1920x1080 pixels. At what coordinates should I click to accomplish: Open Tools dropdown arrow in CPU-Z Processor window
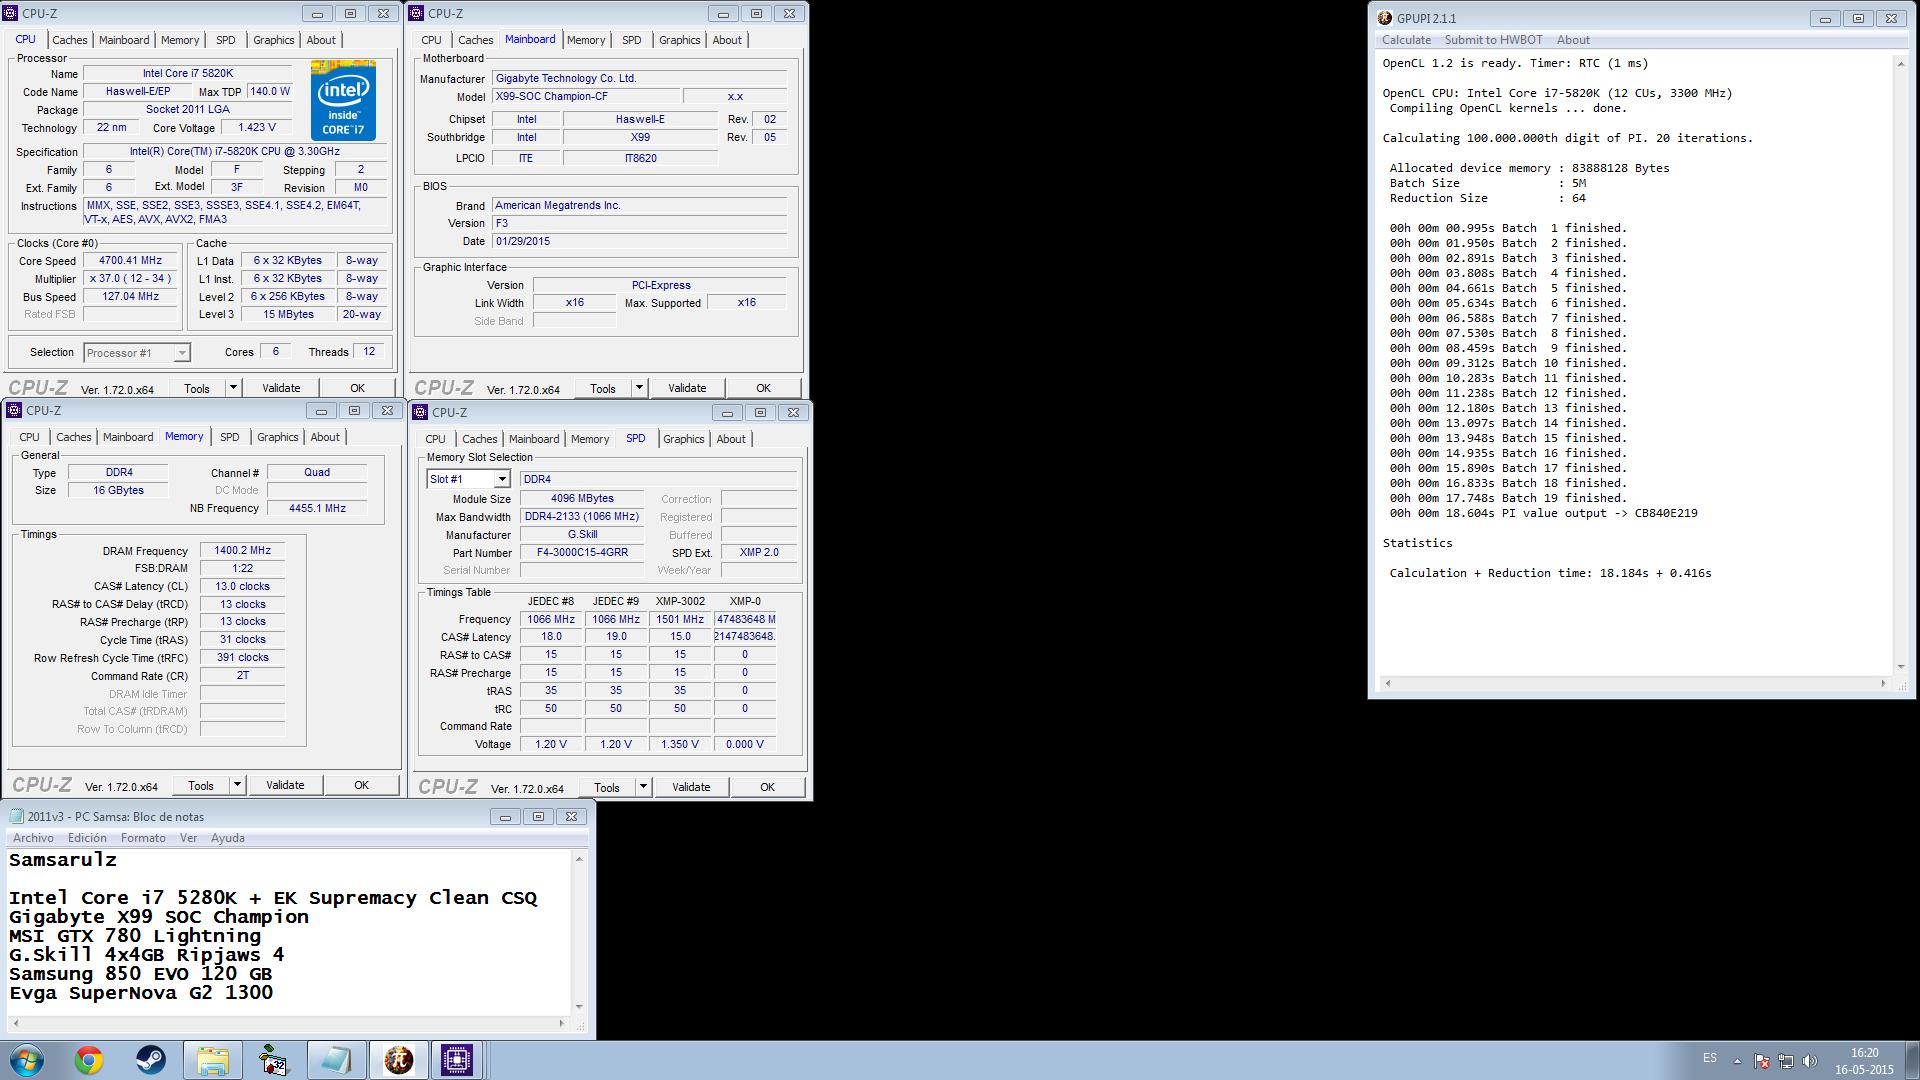233,388
